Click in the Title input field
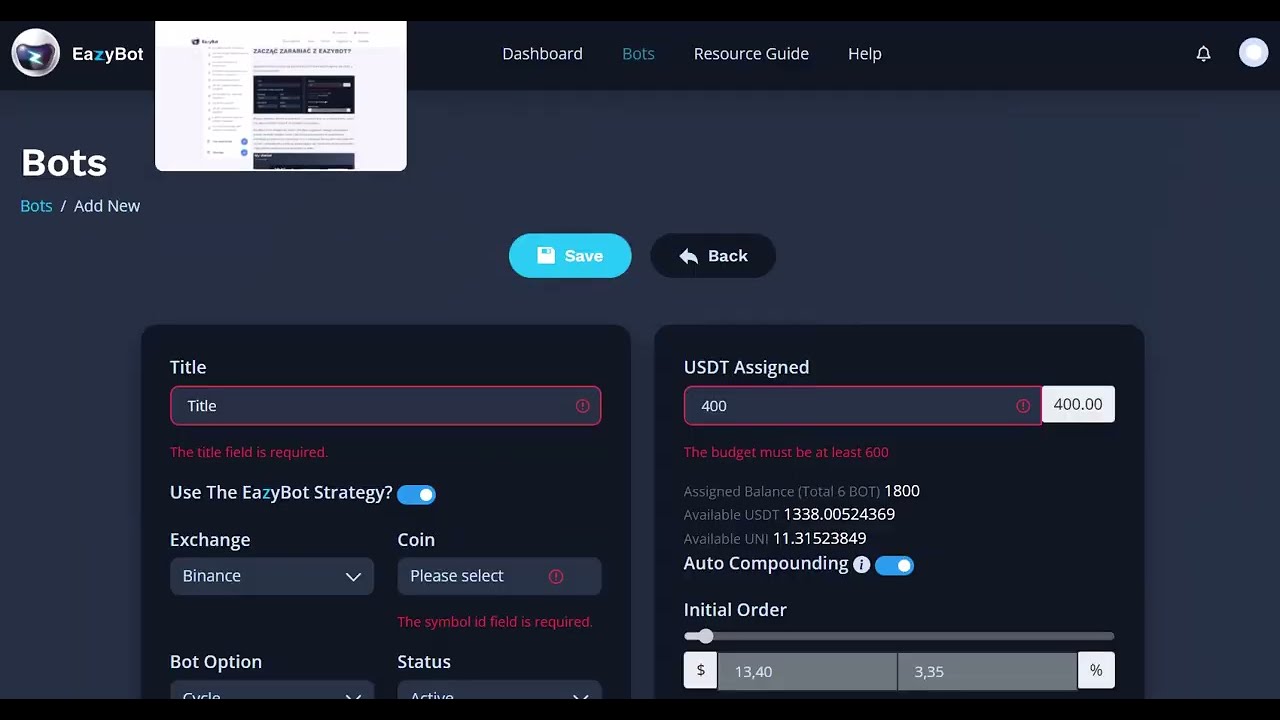 385,406
